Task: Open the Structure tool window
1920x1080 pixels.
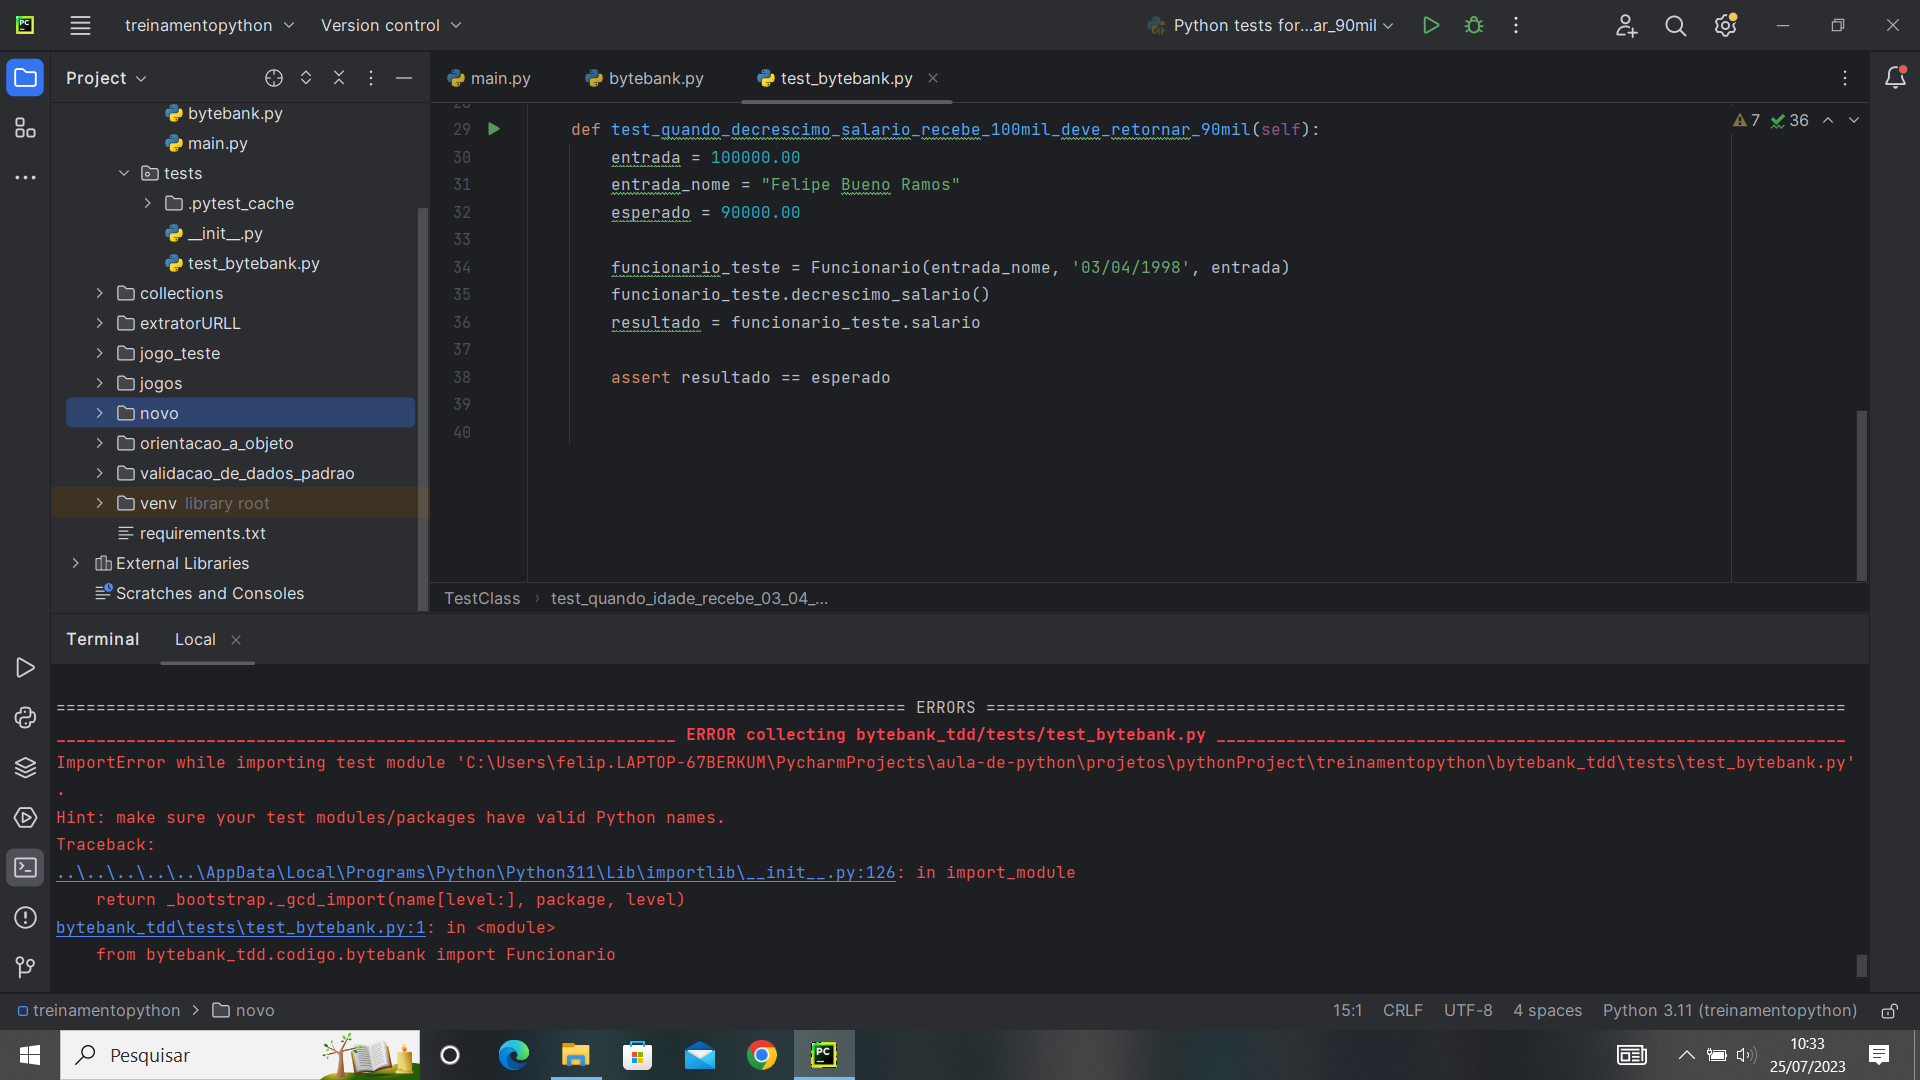Action: [x=25, y=128]
